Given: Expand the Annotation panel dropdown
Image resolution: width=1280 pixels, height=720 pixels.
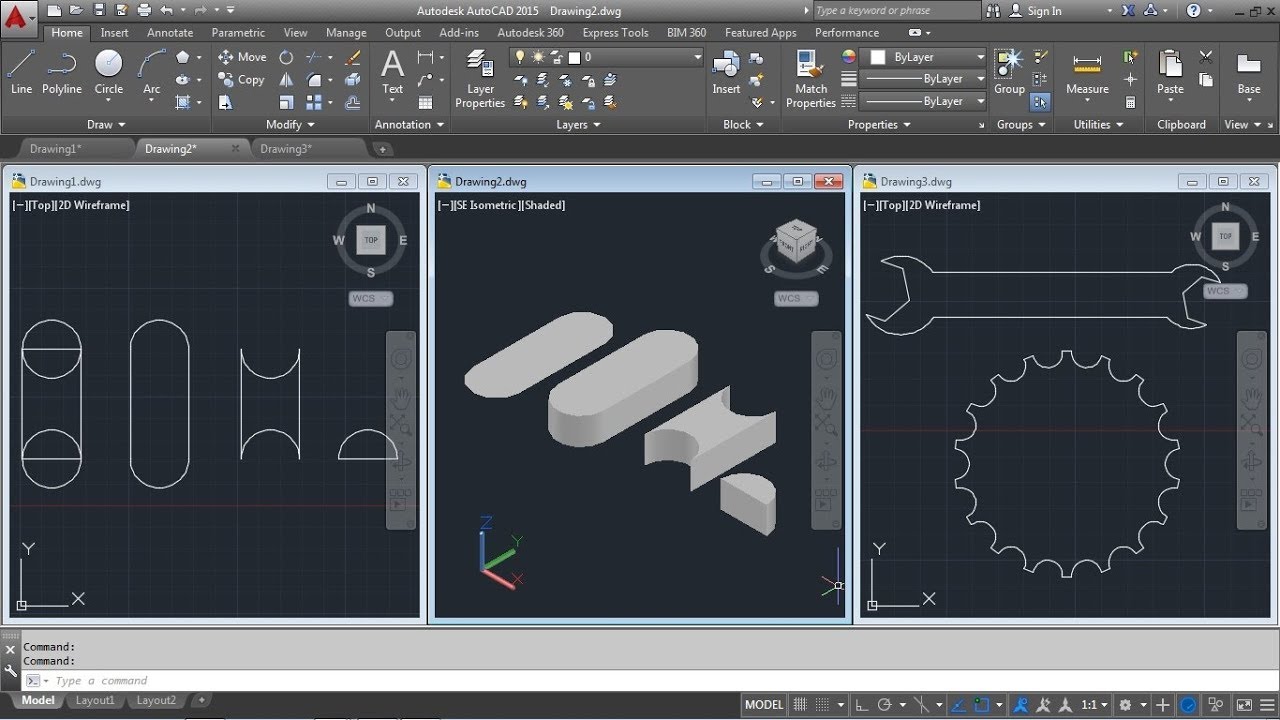Looking at the screenshot, I should click(409, 125).
